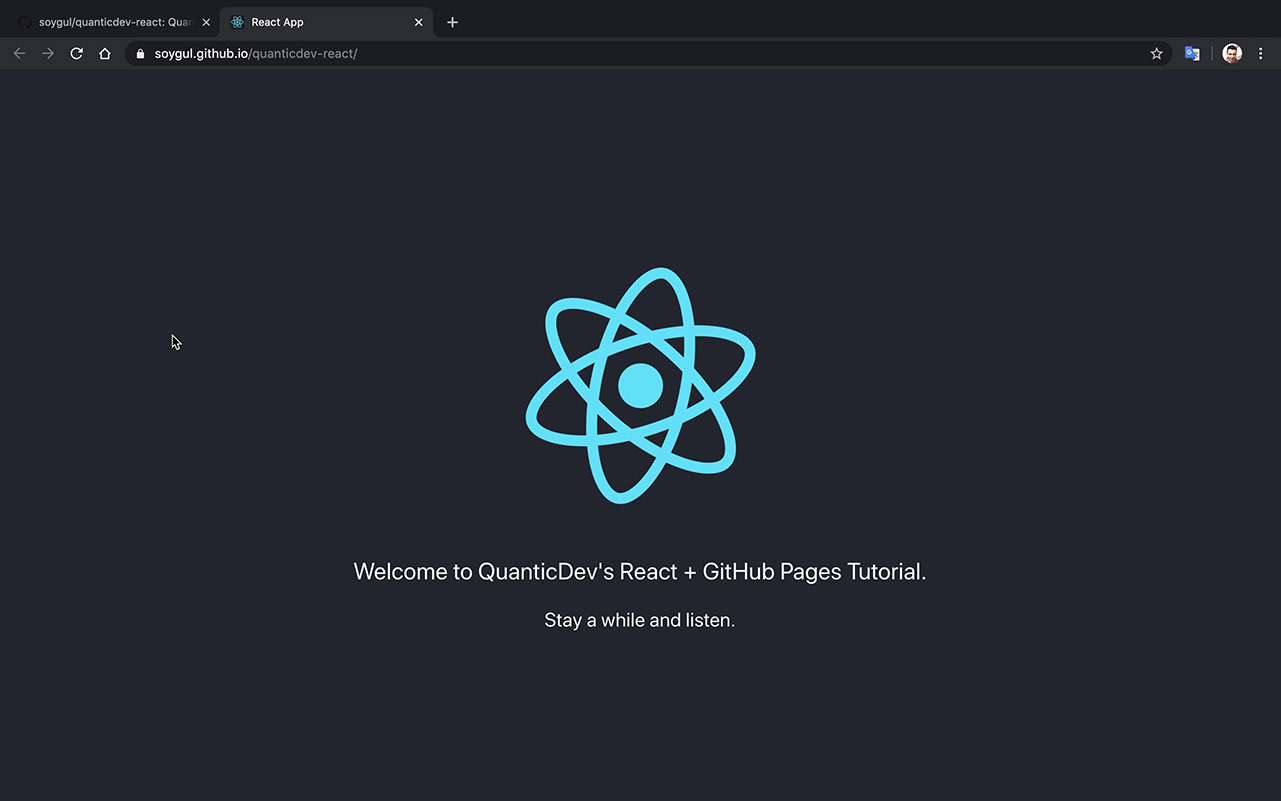The width and height of the screenshot is (1281, 801).
Task: Bookmark this page with the star icon
Action: (1156, 53)
